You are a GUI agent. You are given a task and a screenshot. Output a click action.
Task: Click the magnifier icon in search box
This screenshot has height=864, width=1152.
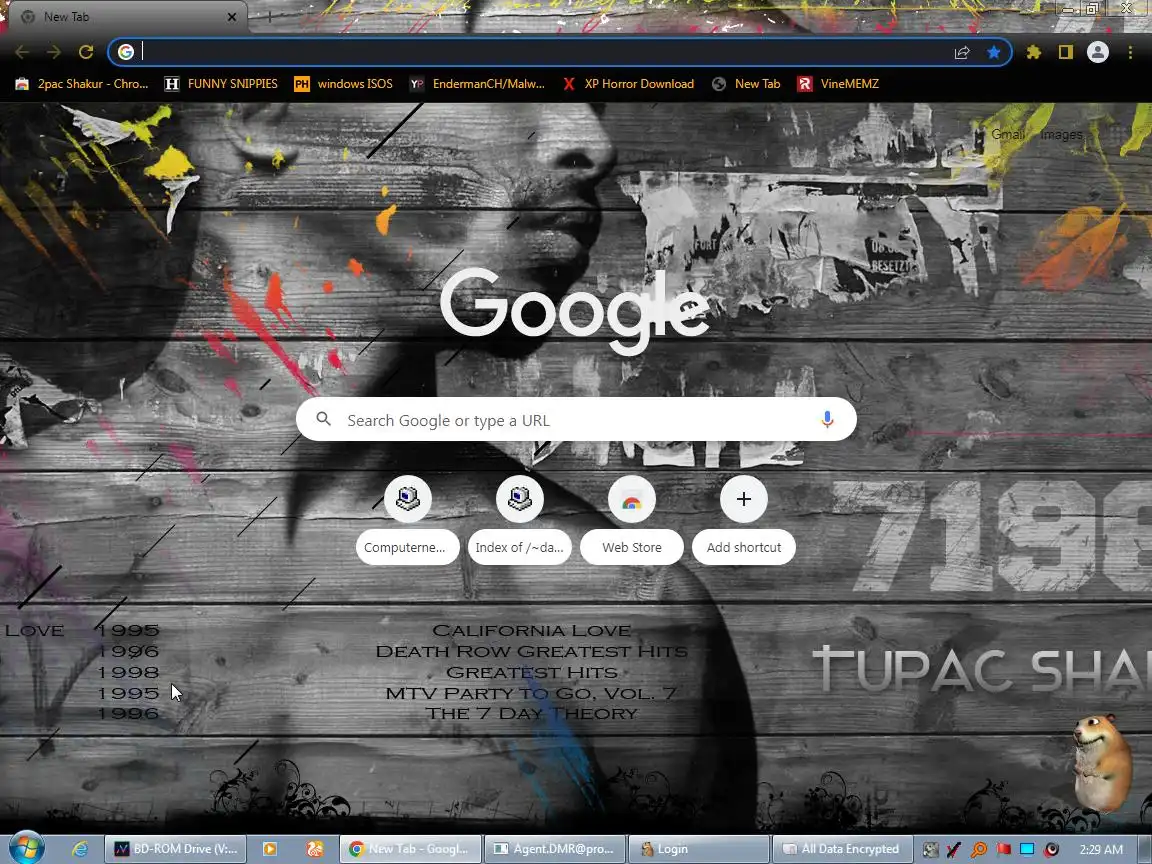[x=323, y=419]
